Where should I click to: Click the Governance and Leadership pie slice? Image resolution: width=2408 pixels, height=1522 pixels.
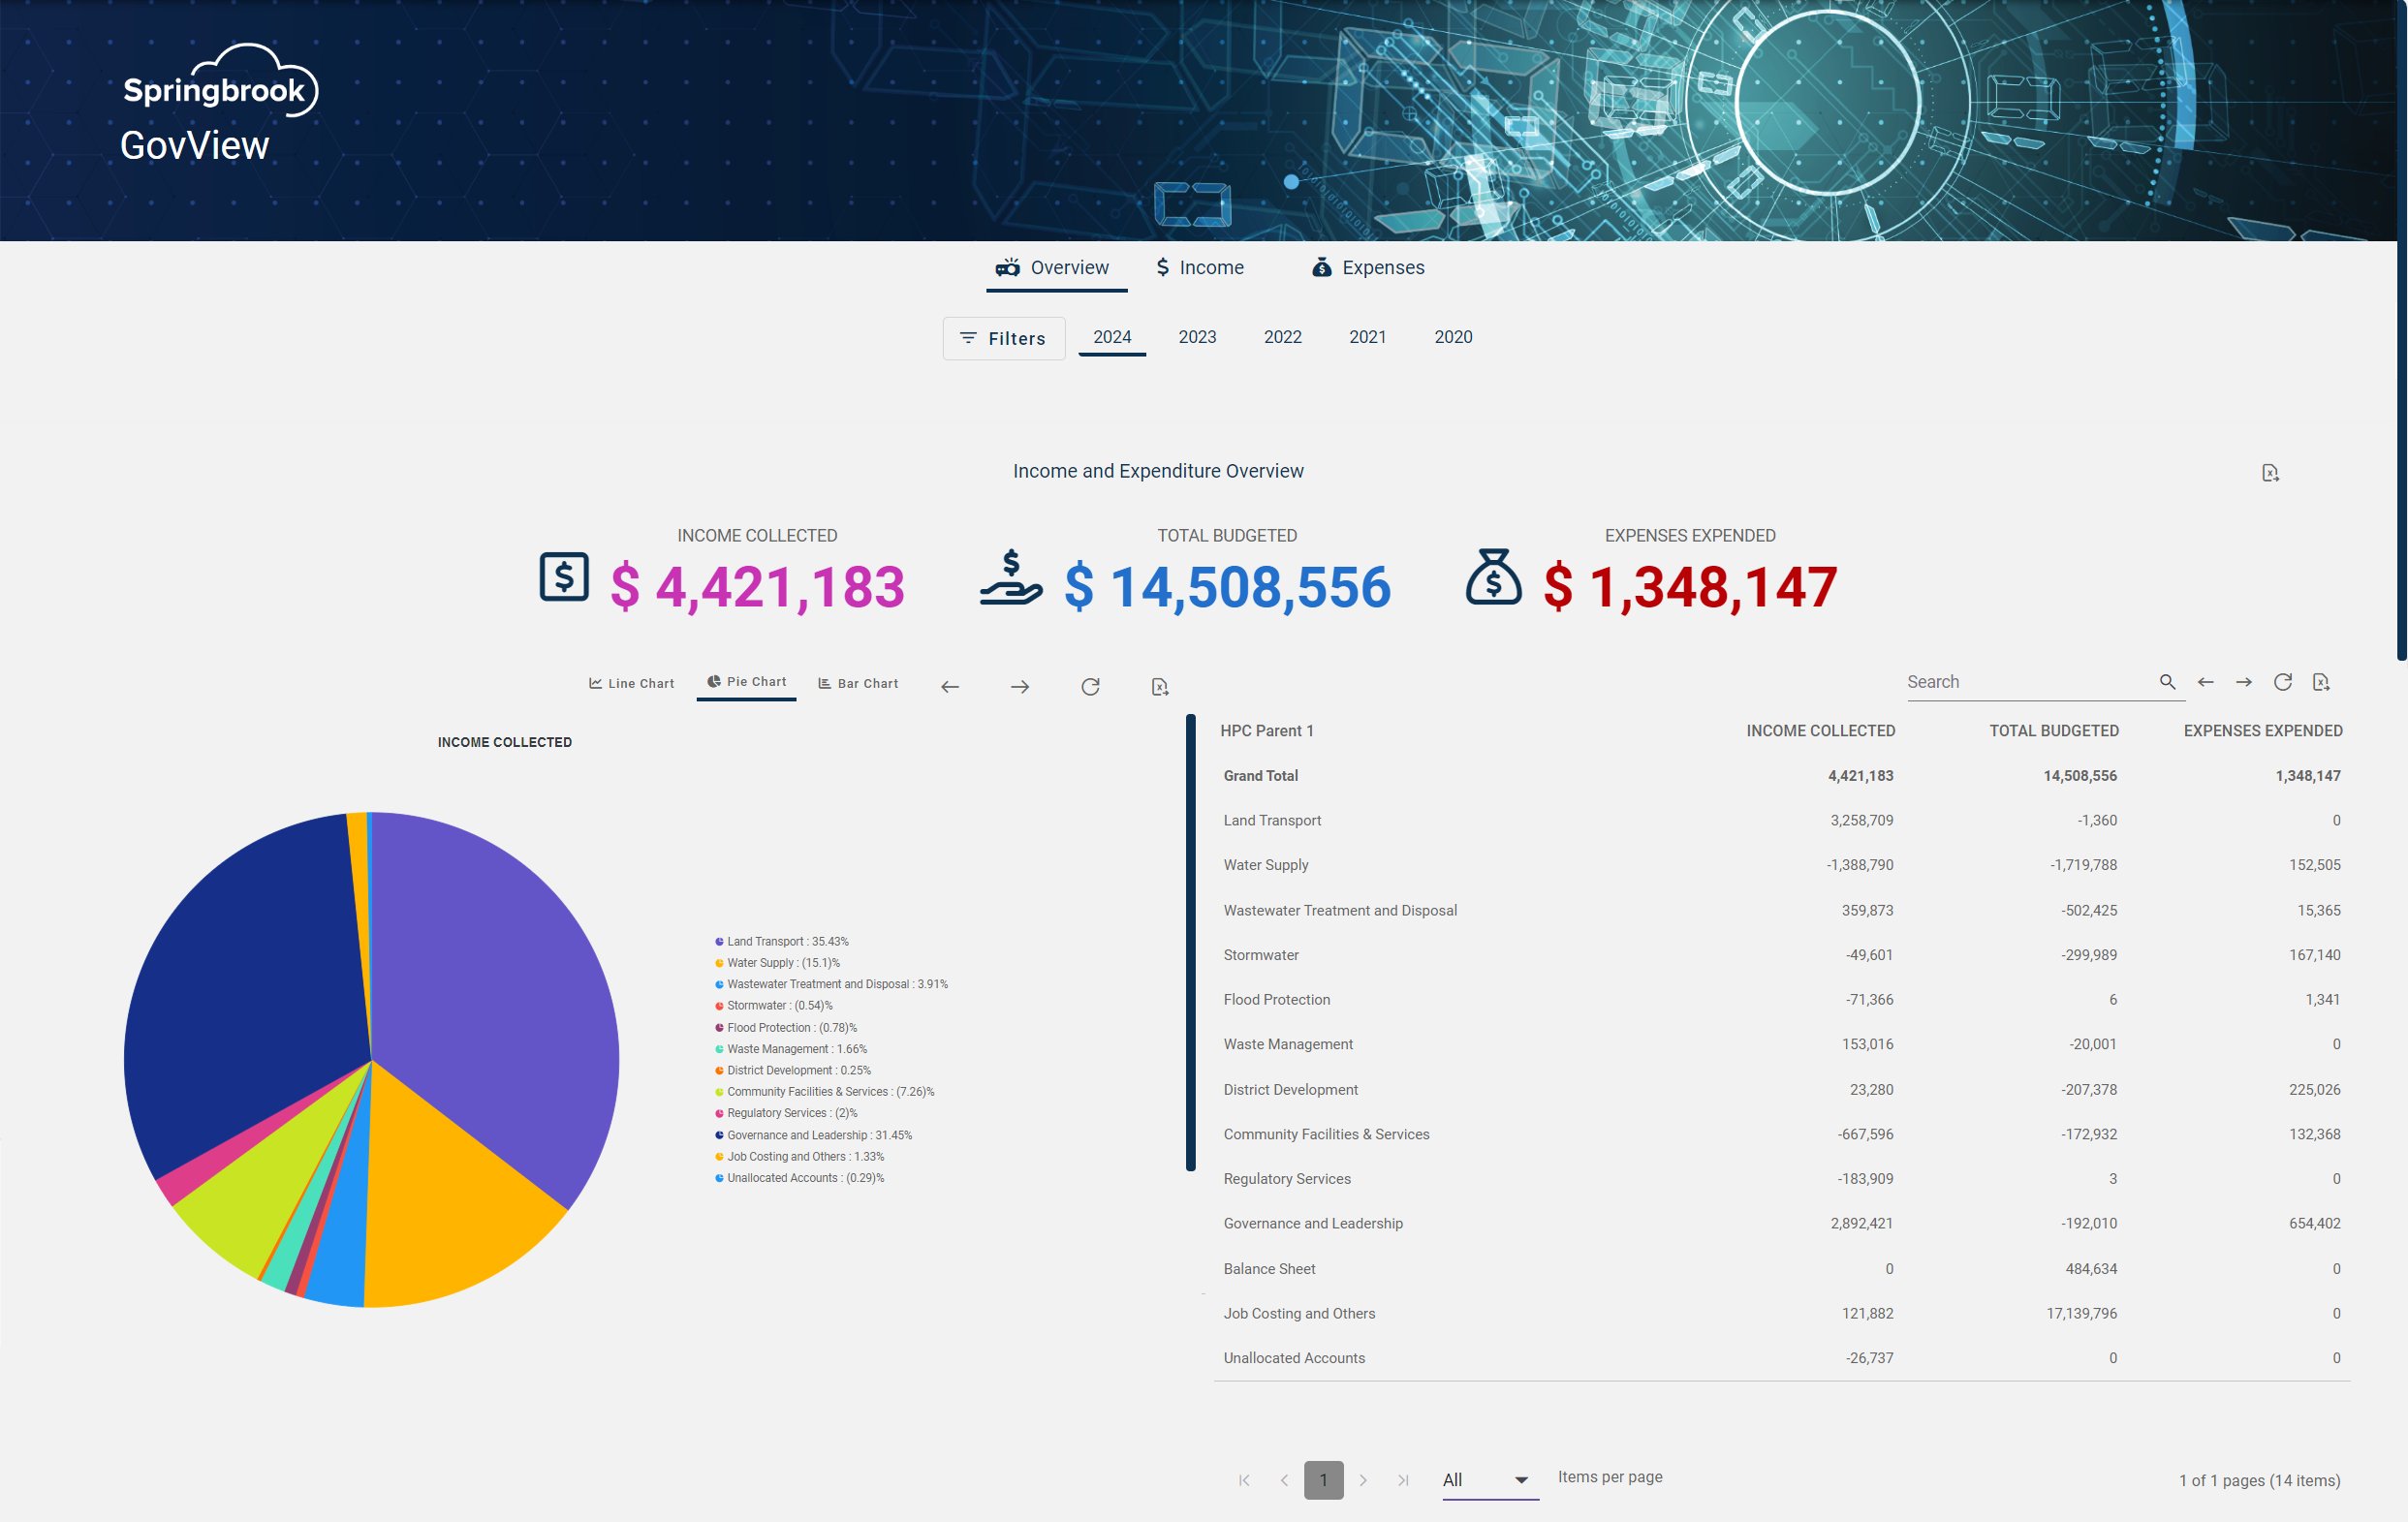point(240,990)
